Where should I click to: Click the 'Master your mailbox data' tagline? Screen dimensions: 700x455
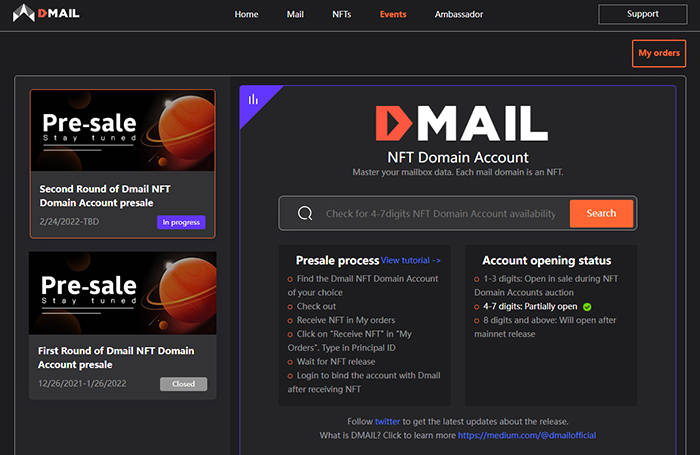(458, 172)
